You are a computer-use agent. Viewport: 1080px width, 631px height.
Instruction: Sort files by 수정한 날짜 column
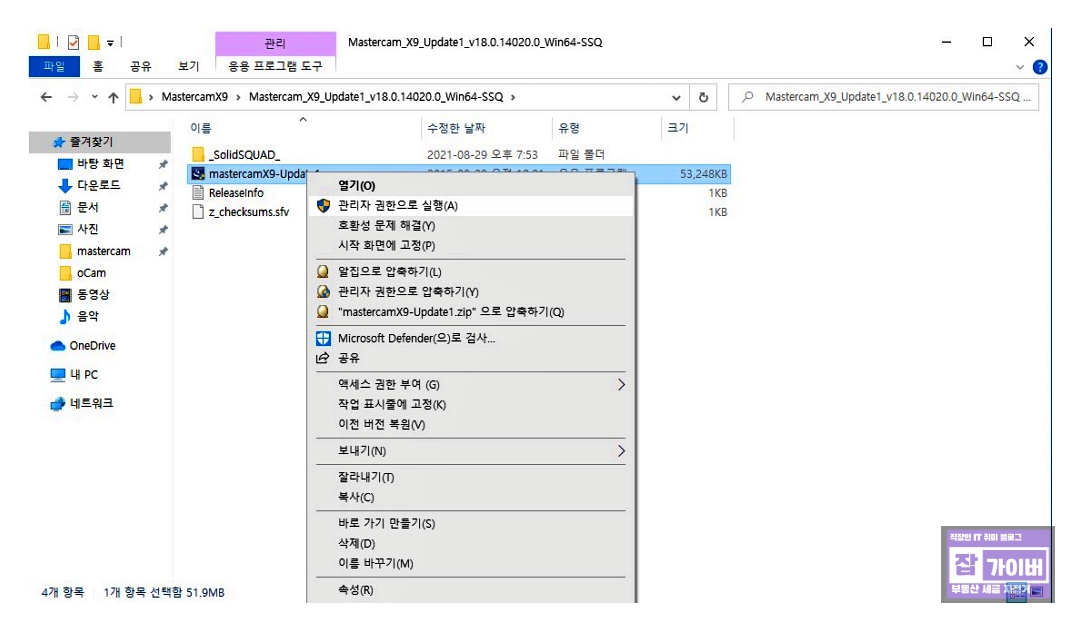pos(456,128)
